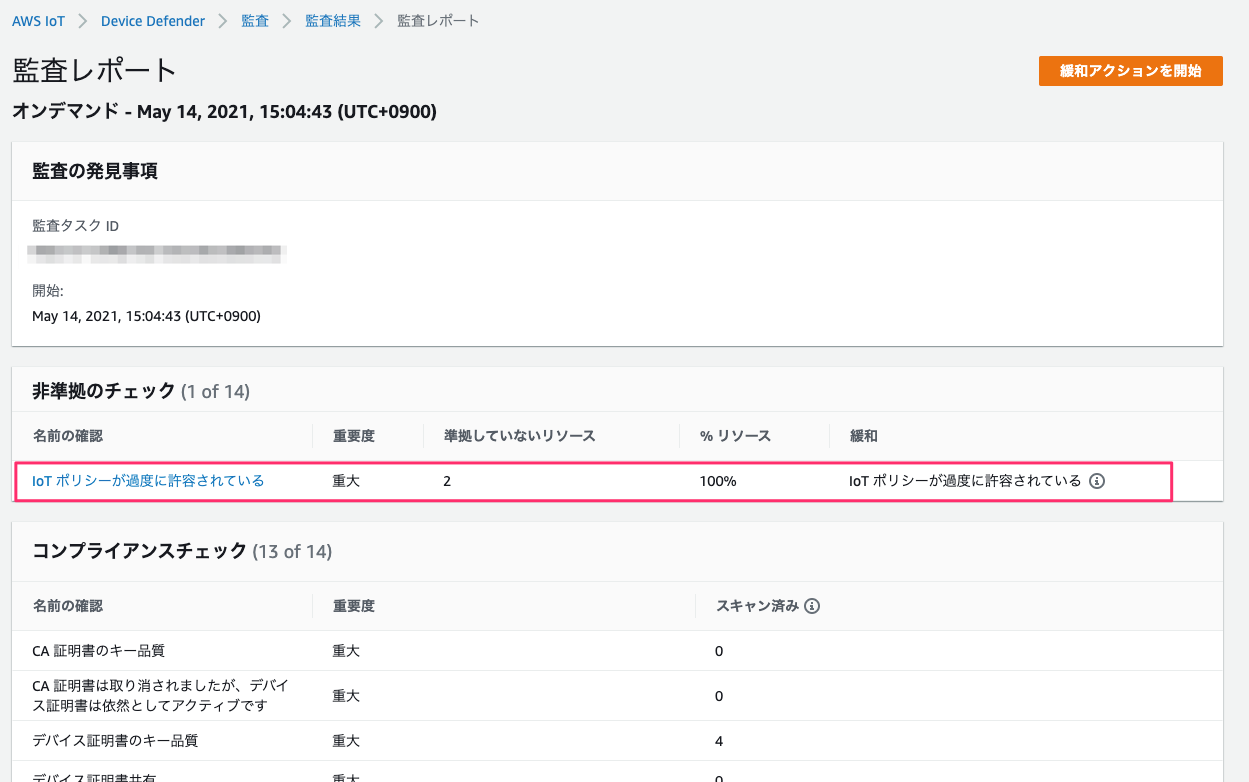
Task: Return to 監査結果 using the breadcrumb
Action: click(333, 20)
